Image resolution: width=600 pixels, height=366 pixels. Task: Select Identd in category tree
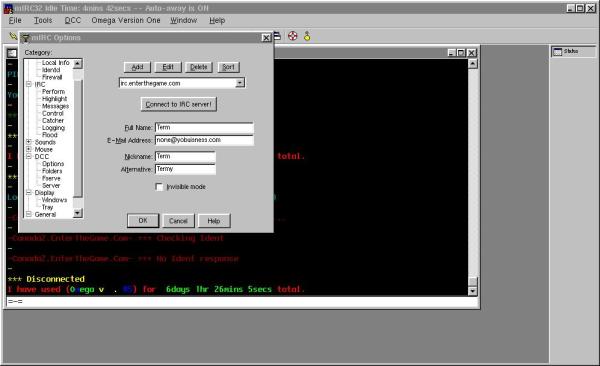coord(51,70)
